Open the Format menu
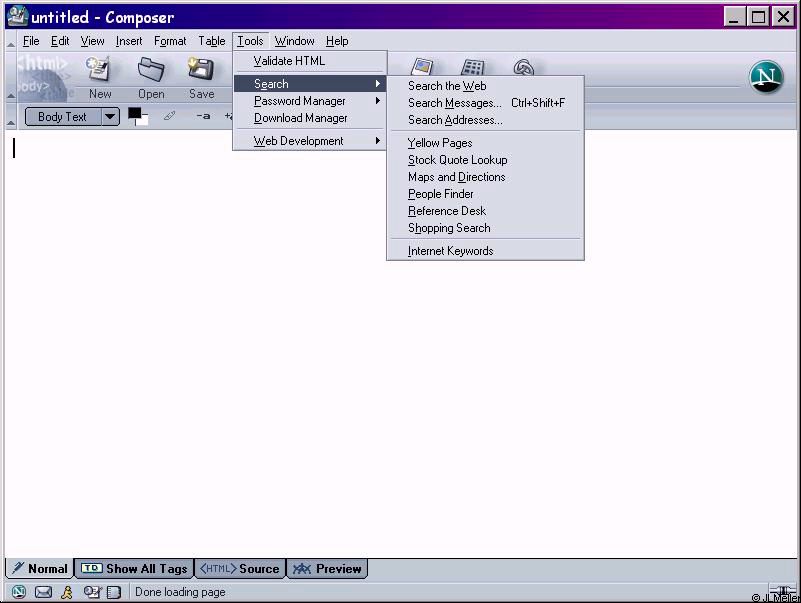Image resolution: width=801 pixels, height=603 pixels. [x=170, y=41]
